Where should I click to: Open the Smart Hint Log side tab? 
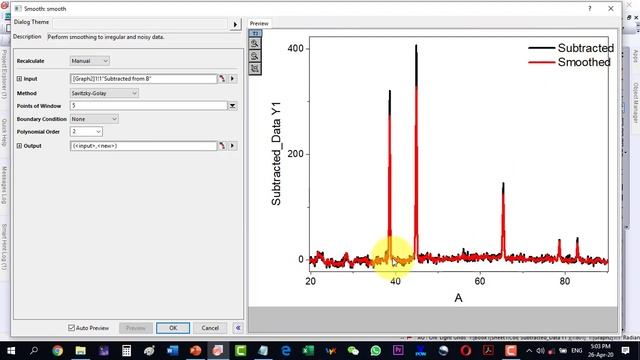tap(4, 247)
